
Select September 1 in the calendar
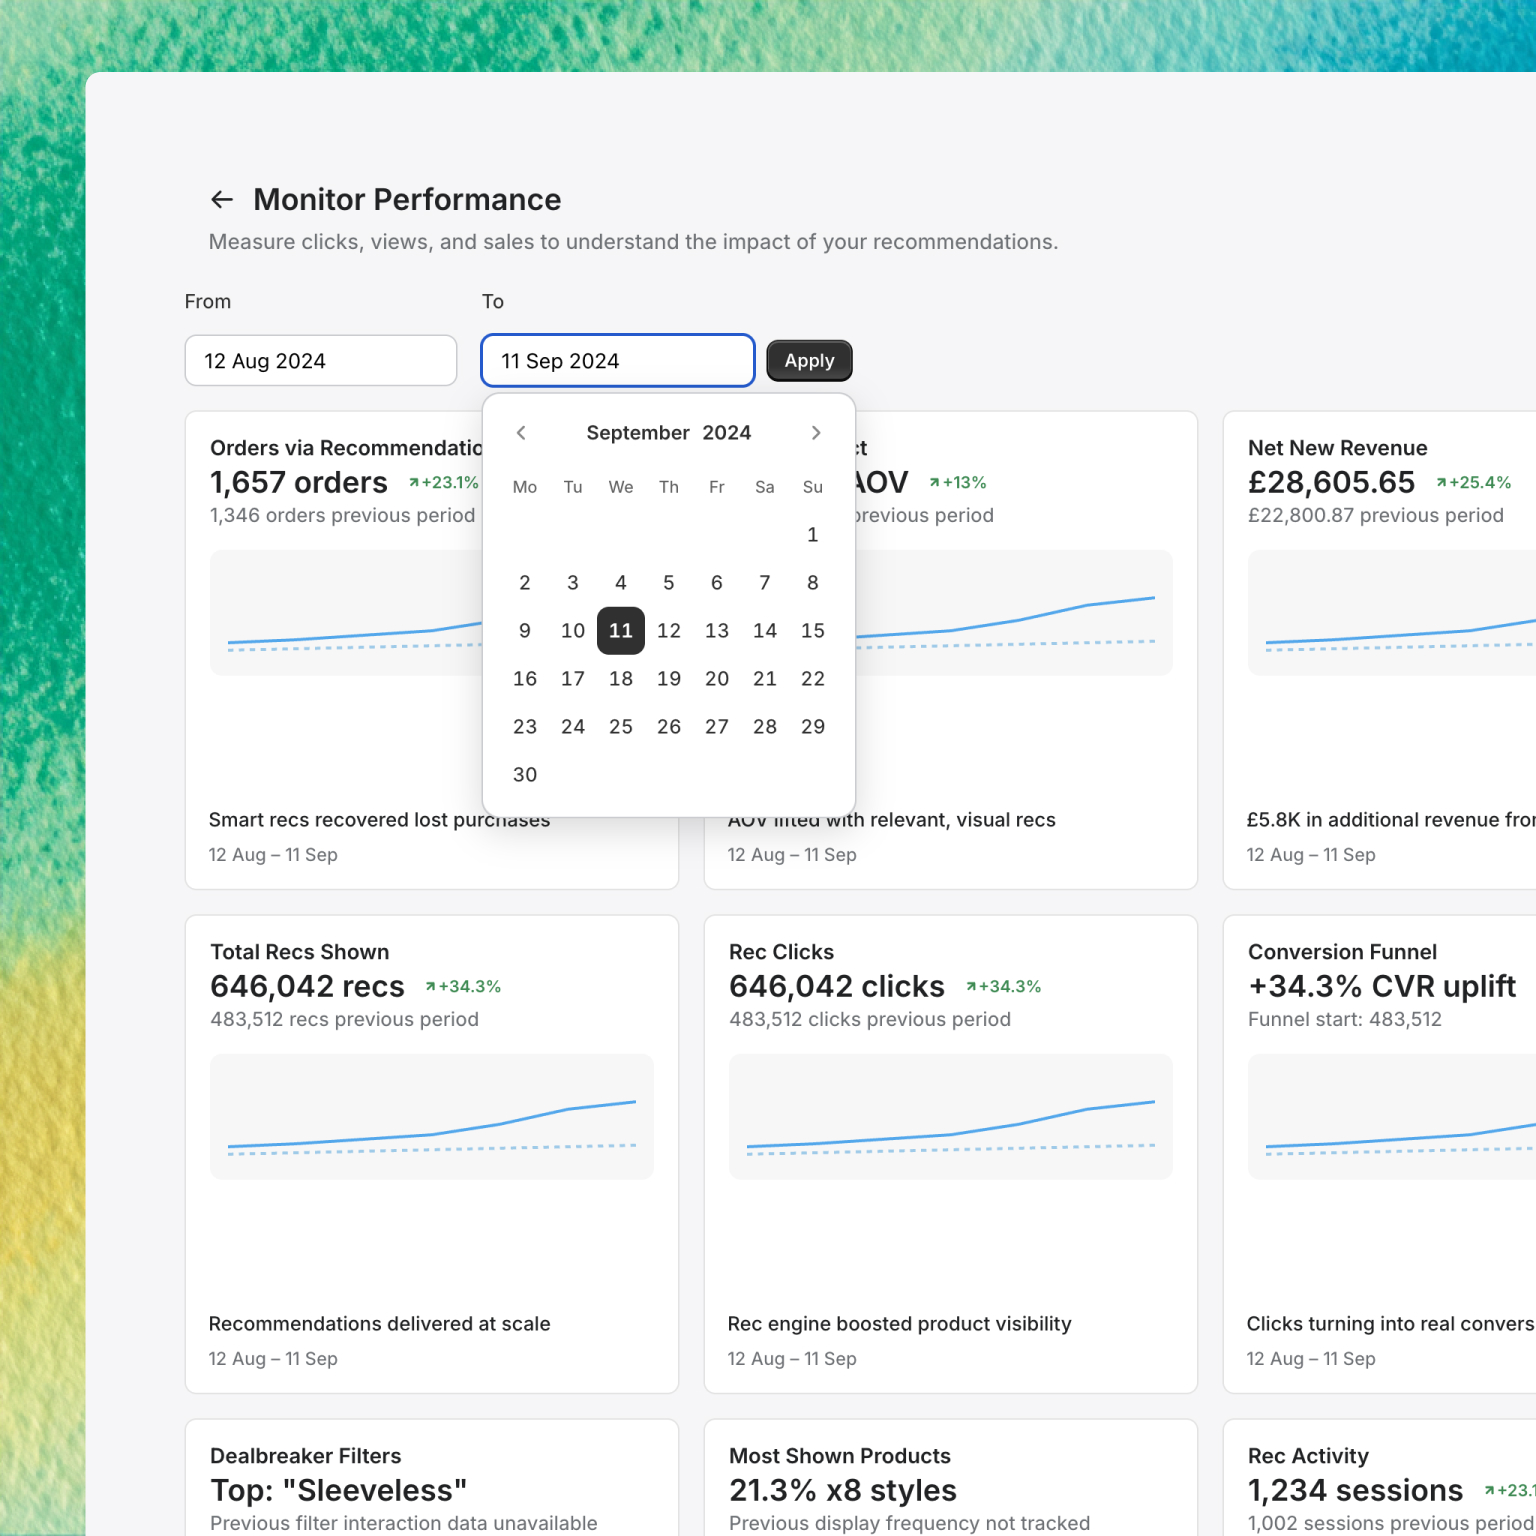[x=812, y=535]
